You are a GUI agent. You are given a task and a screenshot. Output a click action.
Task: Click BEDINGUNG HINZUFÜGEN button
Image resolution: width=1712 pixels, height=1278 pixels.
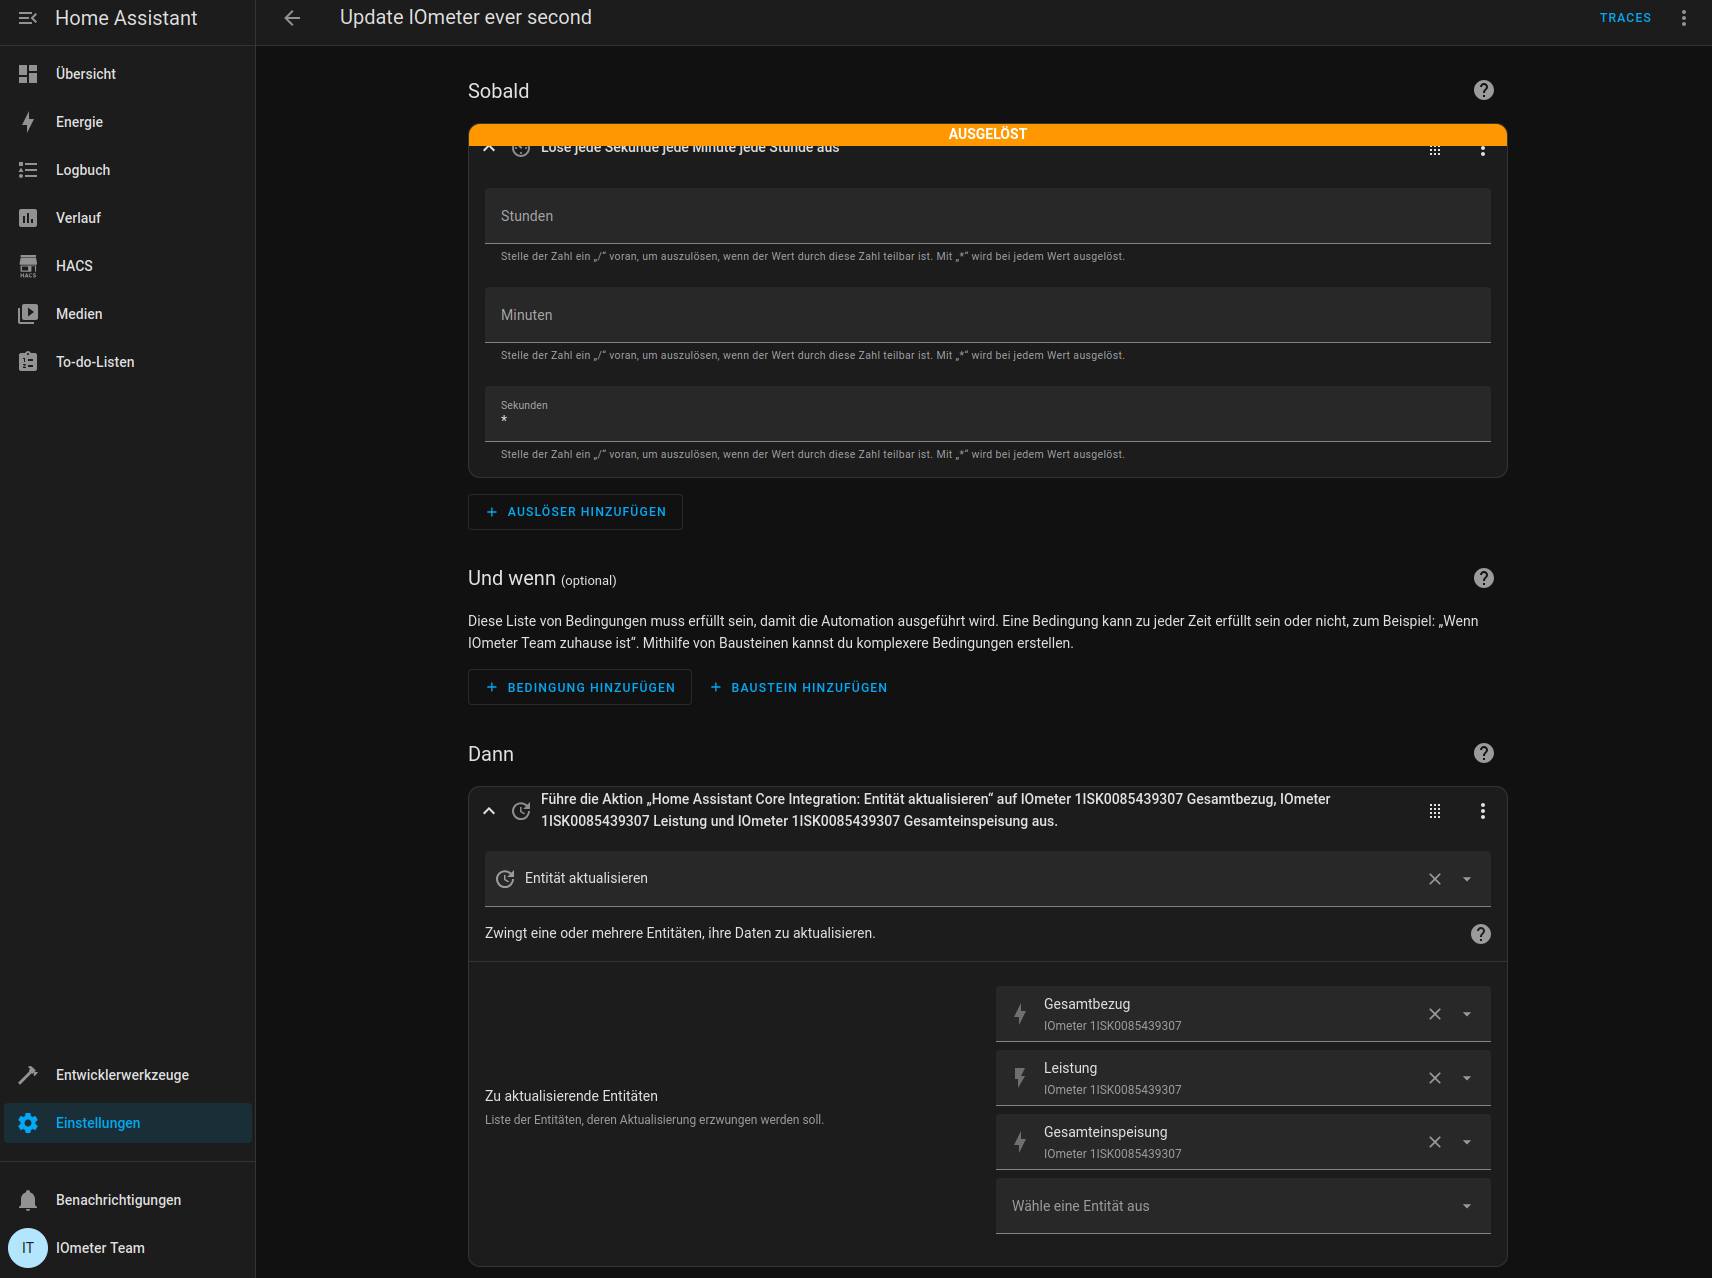pyautogui.click(x=580, y=687)
